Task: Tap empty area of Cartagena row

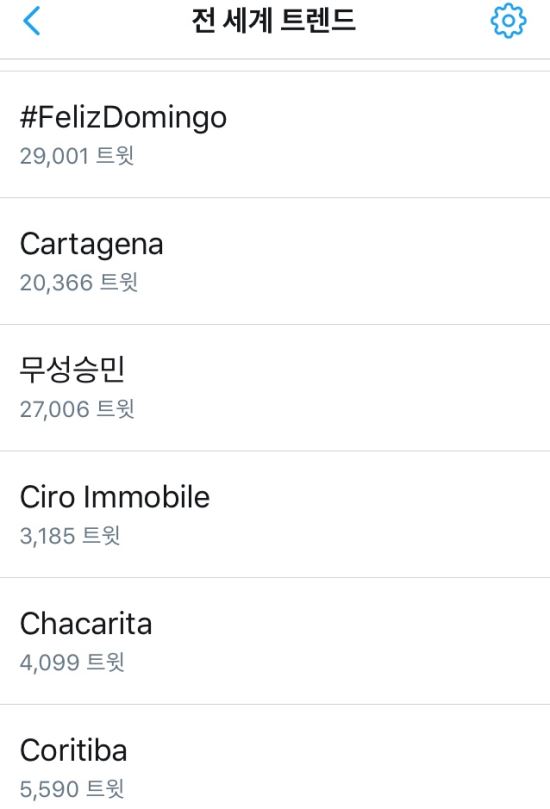Action: tap(361, 261)
